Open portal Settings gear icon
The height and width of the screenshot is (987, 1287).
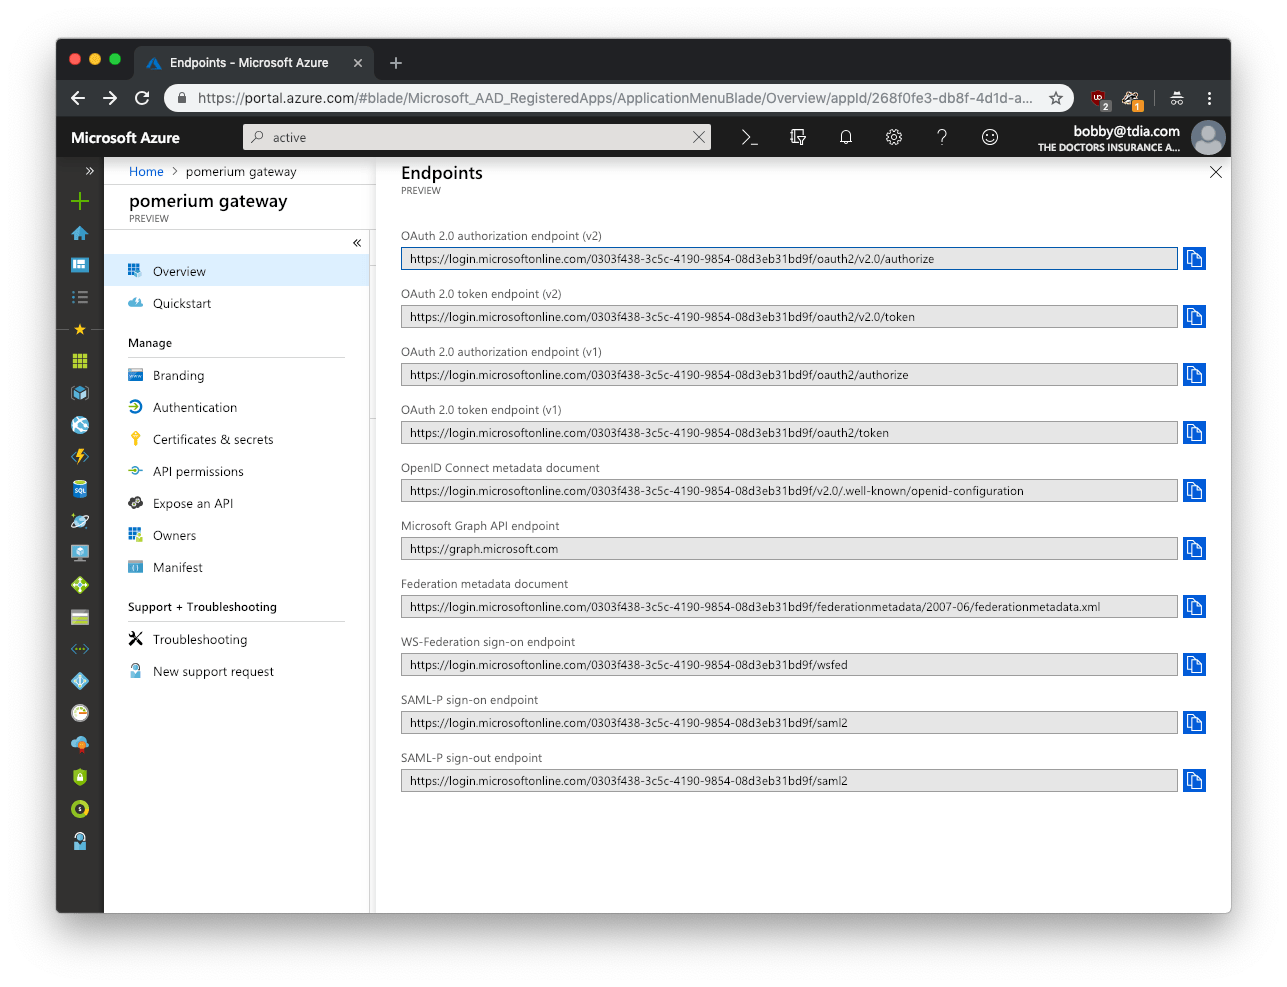click(x=894, y=137)
